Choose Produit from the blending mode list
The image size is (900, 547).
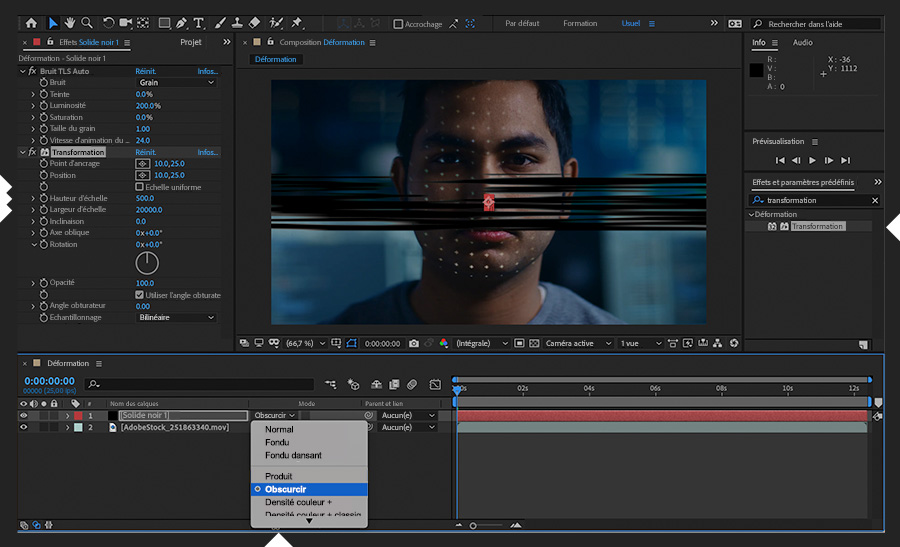click(x=279, y=476)
